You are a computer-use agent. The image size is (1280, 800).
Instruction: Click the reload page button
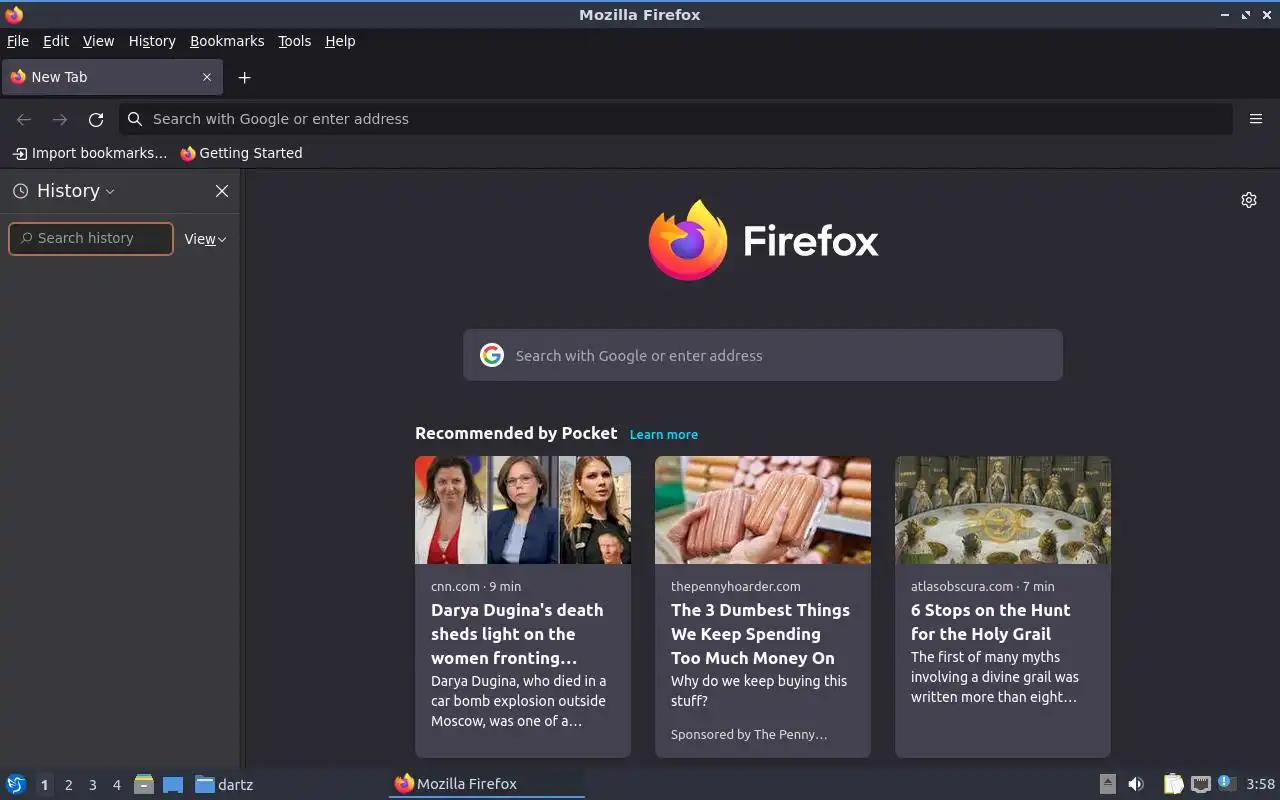(x=96, y=119)
